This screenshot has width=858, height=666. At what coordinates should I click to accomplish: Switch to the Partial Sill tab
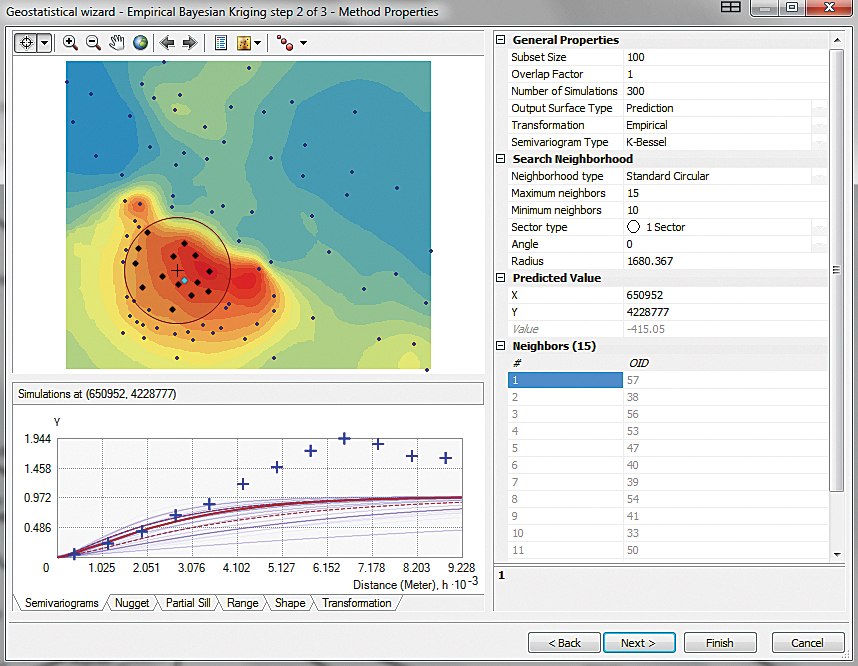187,603
